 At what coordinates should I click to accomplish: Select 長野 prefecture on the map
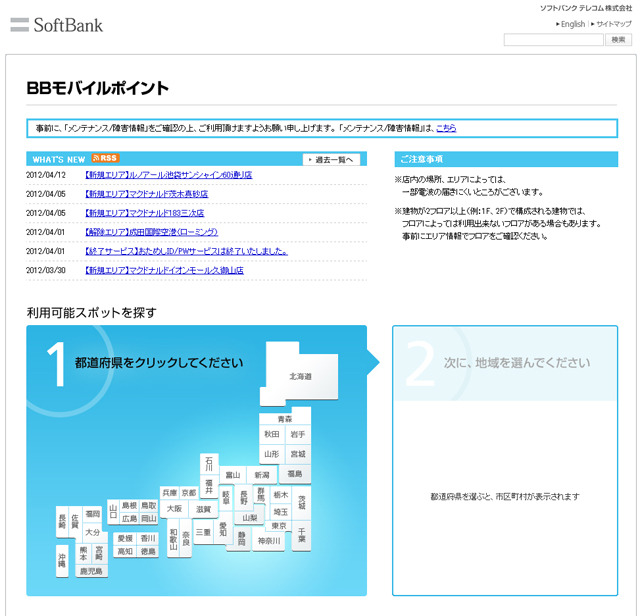click(x=244, y=497)
